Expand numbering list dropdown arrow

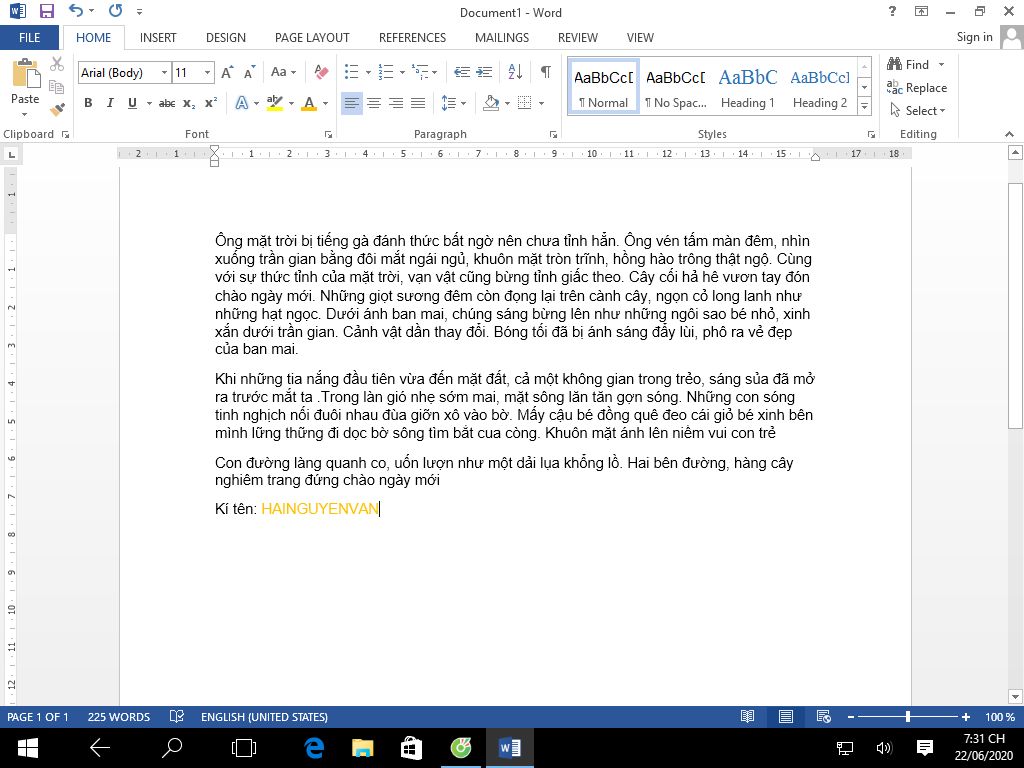402,72
